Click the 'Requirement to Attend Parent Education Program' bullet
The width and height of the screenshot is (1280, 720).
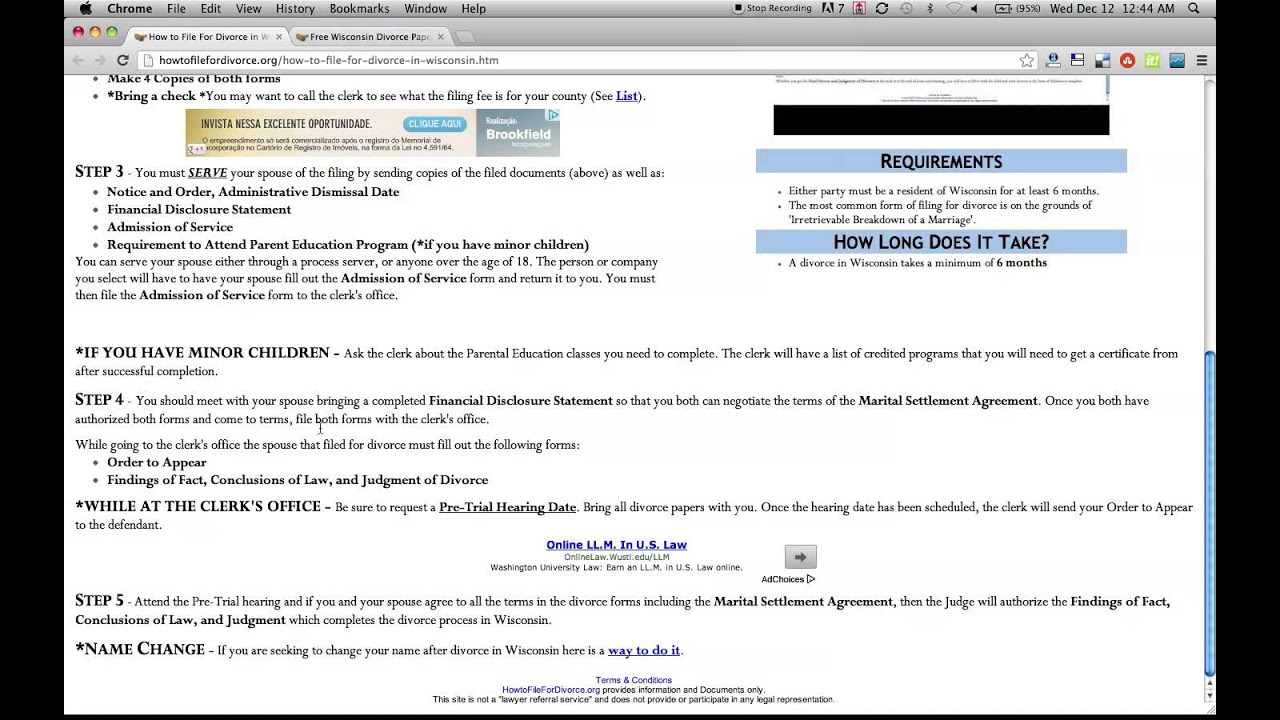[x=348, y=244]
